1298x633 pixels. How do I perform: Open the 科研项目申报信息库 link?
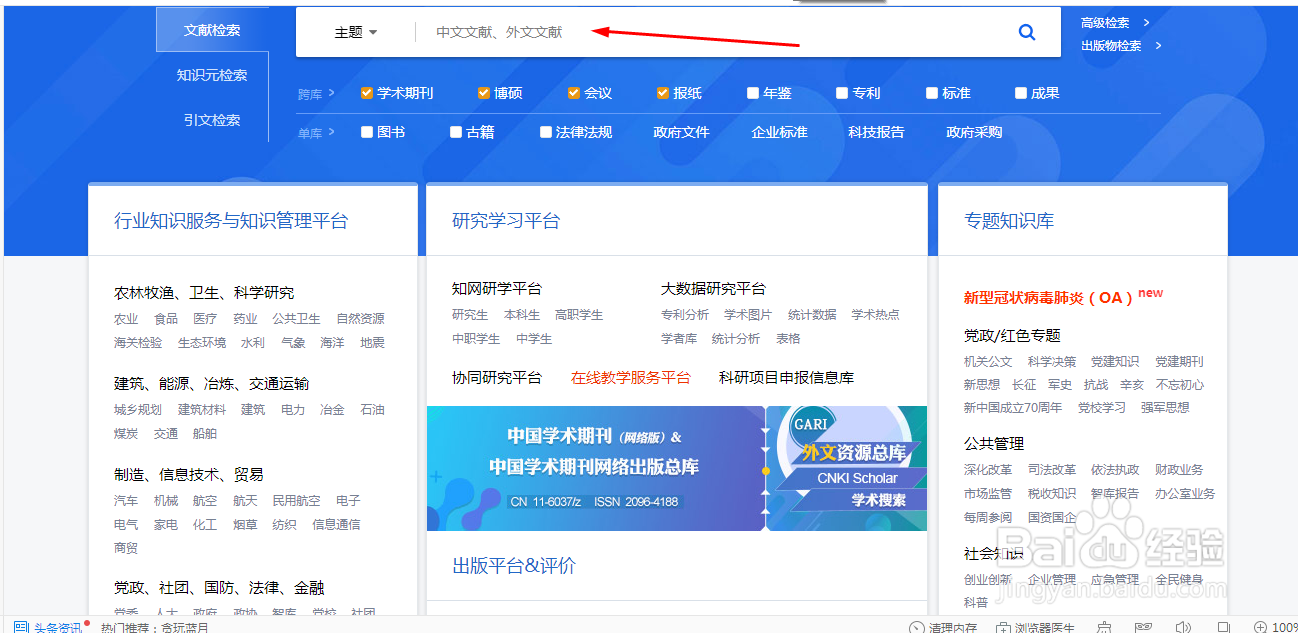786,378
